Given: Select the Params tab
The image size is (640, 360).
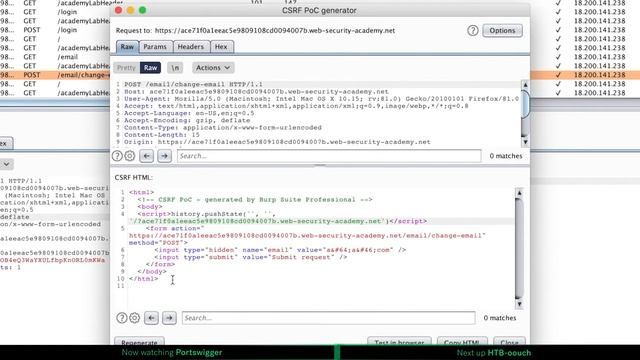Looking at the screenshot, I should point(155,47).
